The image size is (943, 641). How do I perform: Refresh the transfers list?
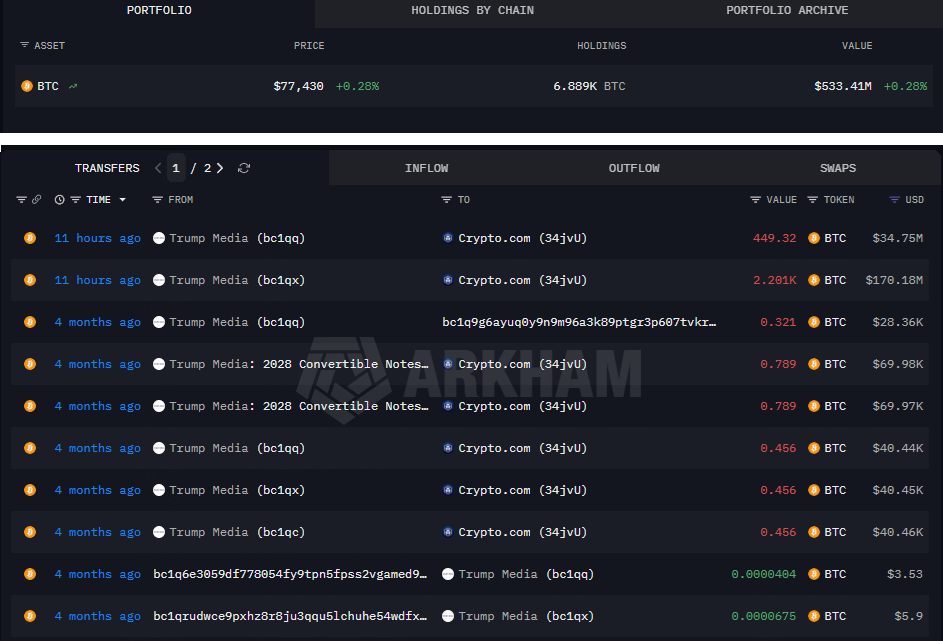[x=244, y=168]
